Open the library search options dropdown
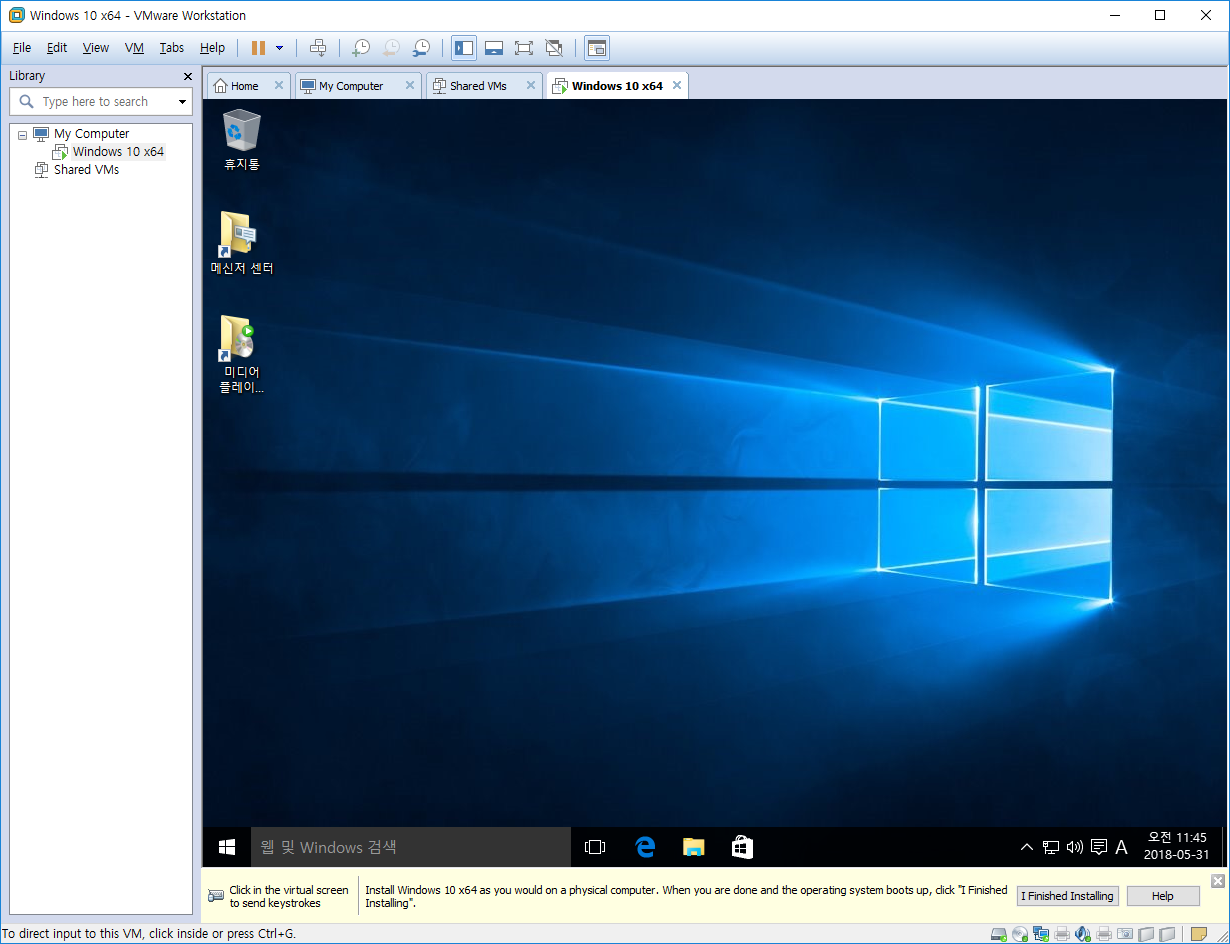1230x944 pixels. click(x=182, y=102)
